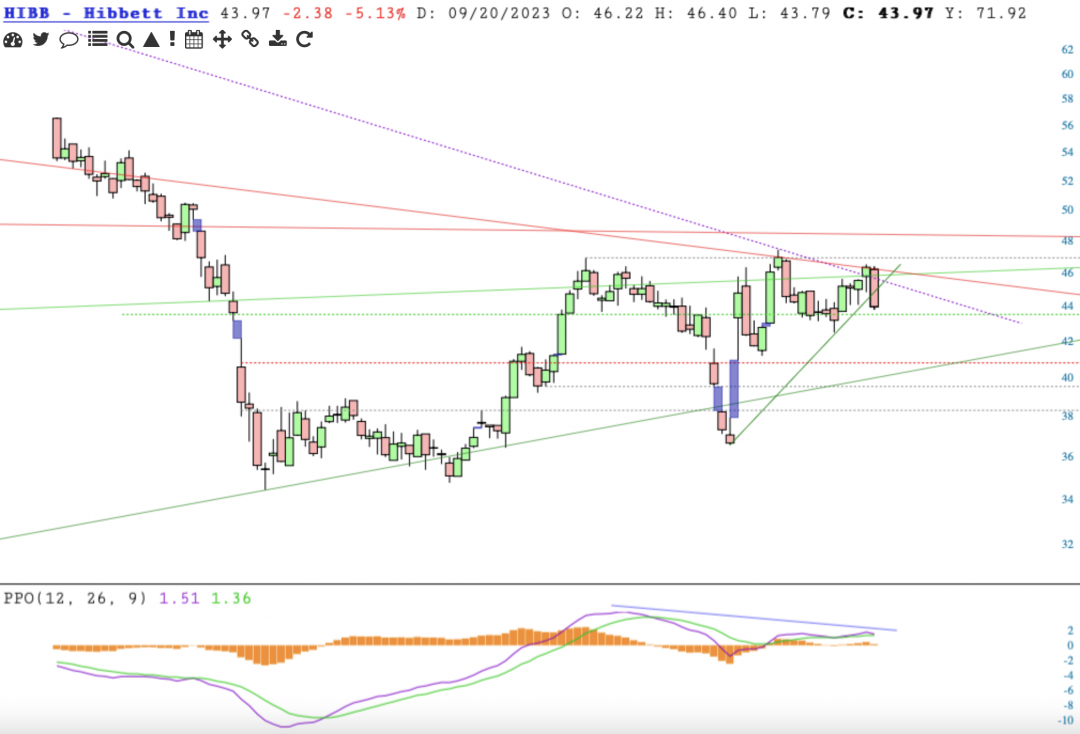Click the green PPO signal value 1.36
Image resolution: width=1080 pixels, height=734 pixels.
[231, 598]
